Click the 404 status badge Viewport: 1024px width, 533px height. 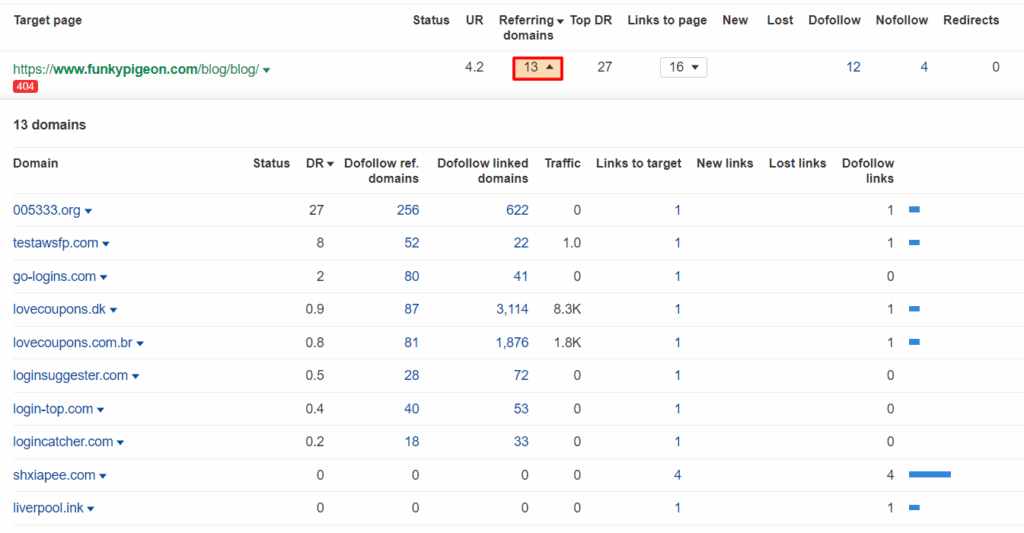pyautogui.click(x=25, y=86)
